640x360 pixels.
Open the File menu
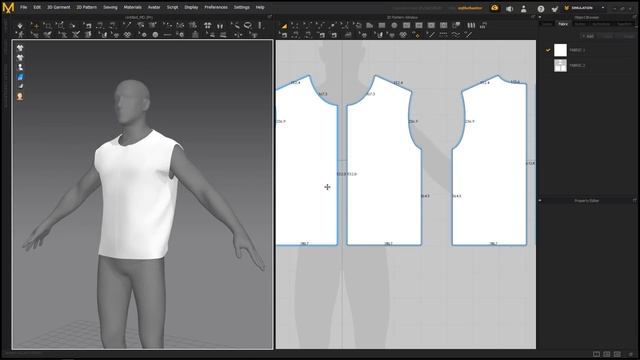(24, 7)
